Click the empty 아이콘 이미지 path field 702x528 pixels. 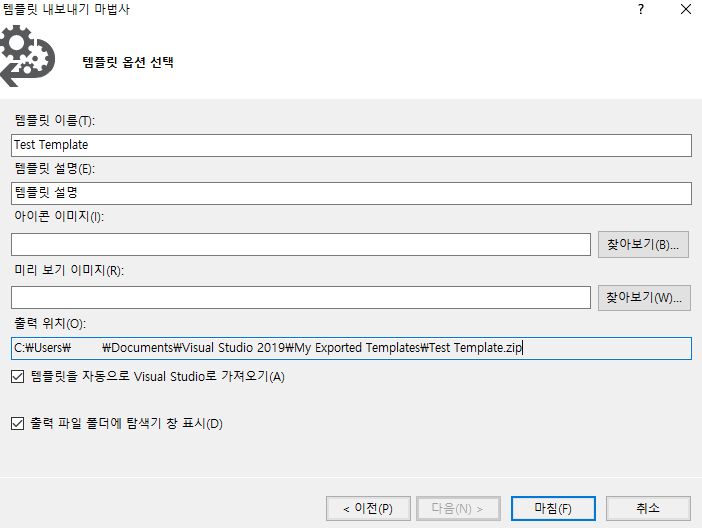[x=301, y=245]
